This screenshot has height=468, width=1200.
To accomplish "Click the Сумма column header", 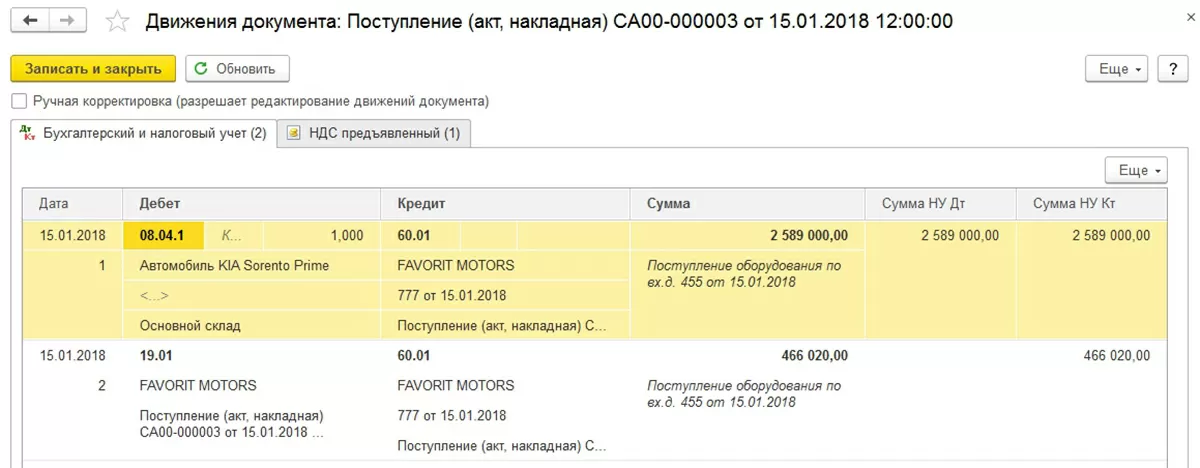I will pos(668,204).
